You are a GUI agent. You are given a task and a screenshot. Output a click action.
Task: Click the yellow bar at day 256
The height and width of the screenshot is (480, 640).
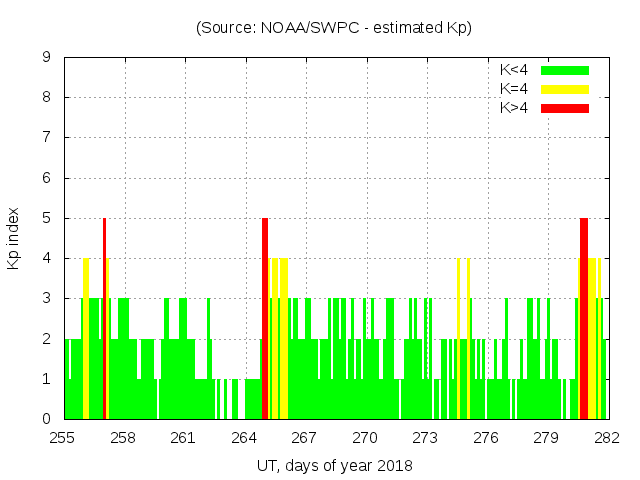(x=87, y=338)
